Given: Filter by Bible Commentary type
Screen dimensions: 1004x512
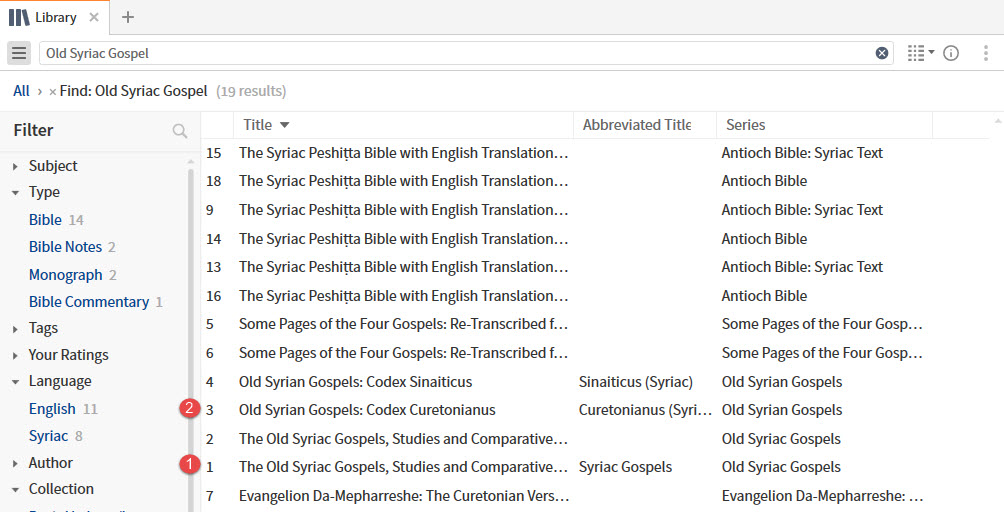Looking at the screenshot, I should click(x=89, y=301).
